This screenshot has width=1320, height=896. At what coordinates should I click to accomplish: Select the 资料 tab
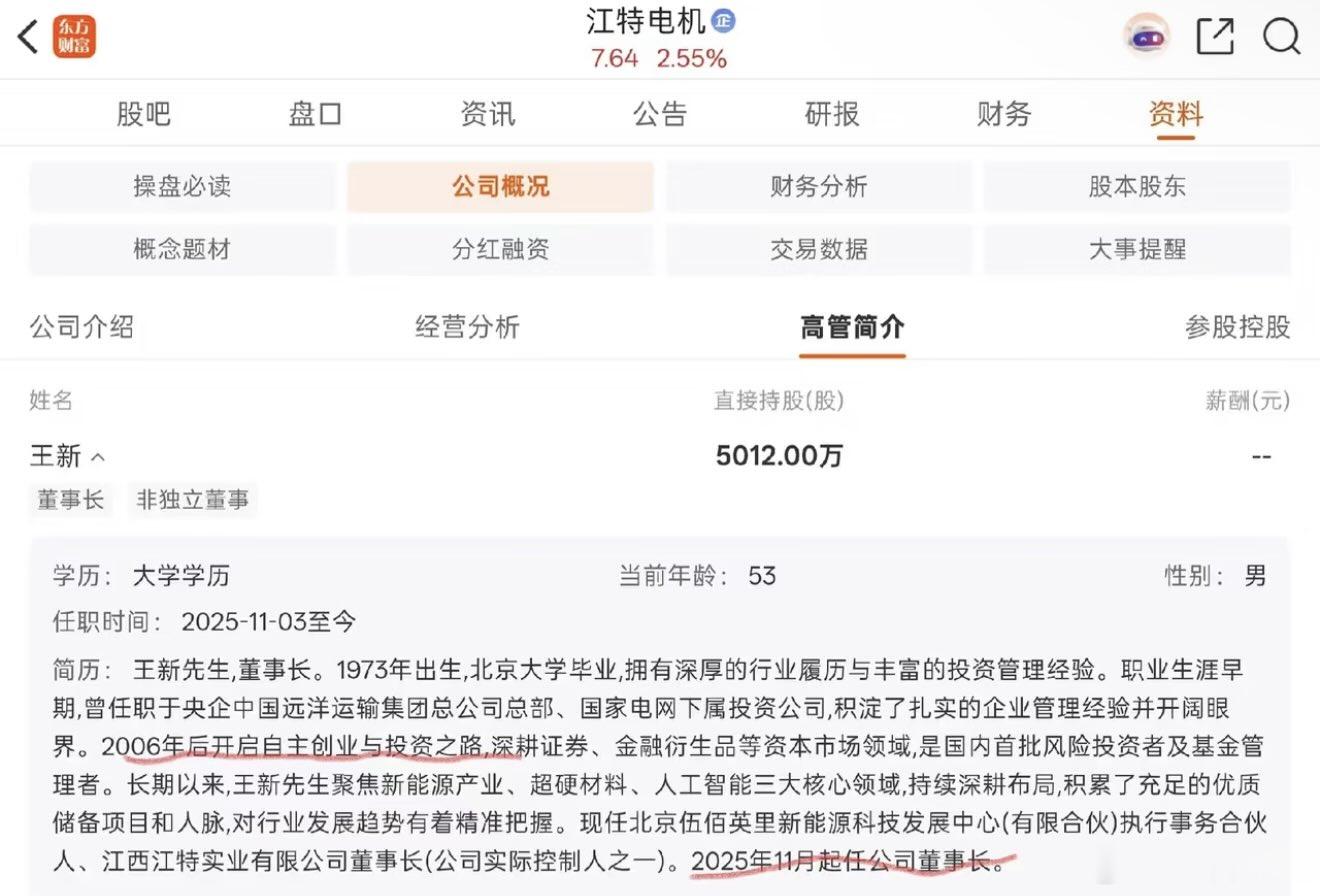[x=1176, y=114]
